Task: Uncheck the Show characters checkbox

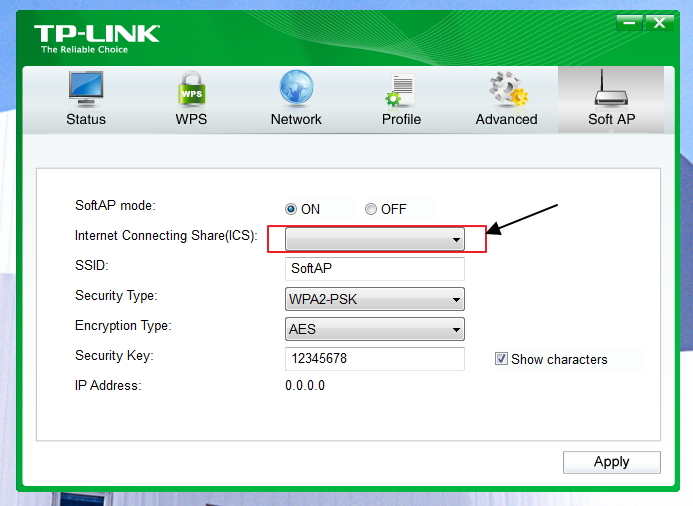Action: (x=501, y=359)
